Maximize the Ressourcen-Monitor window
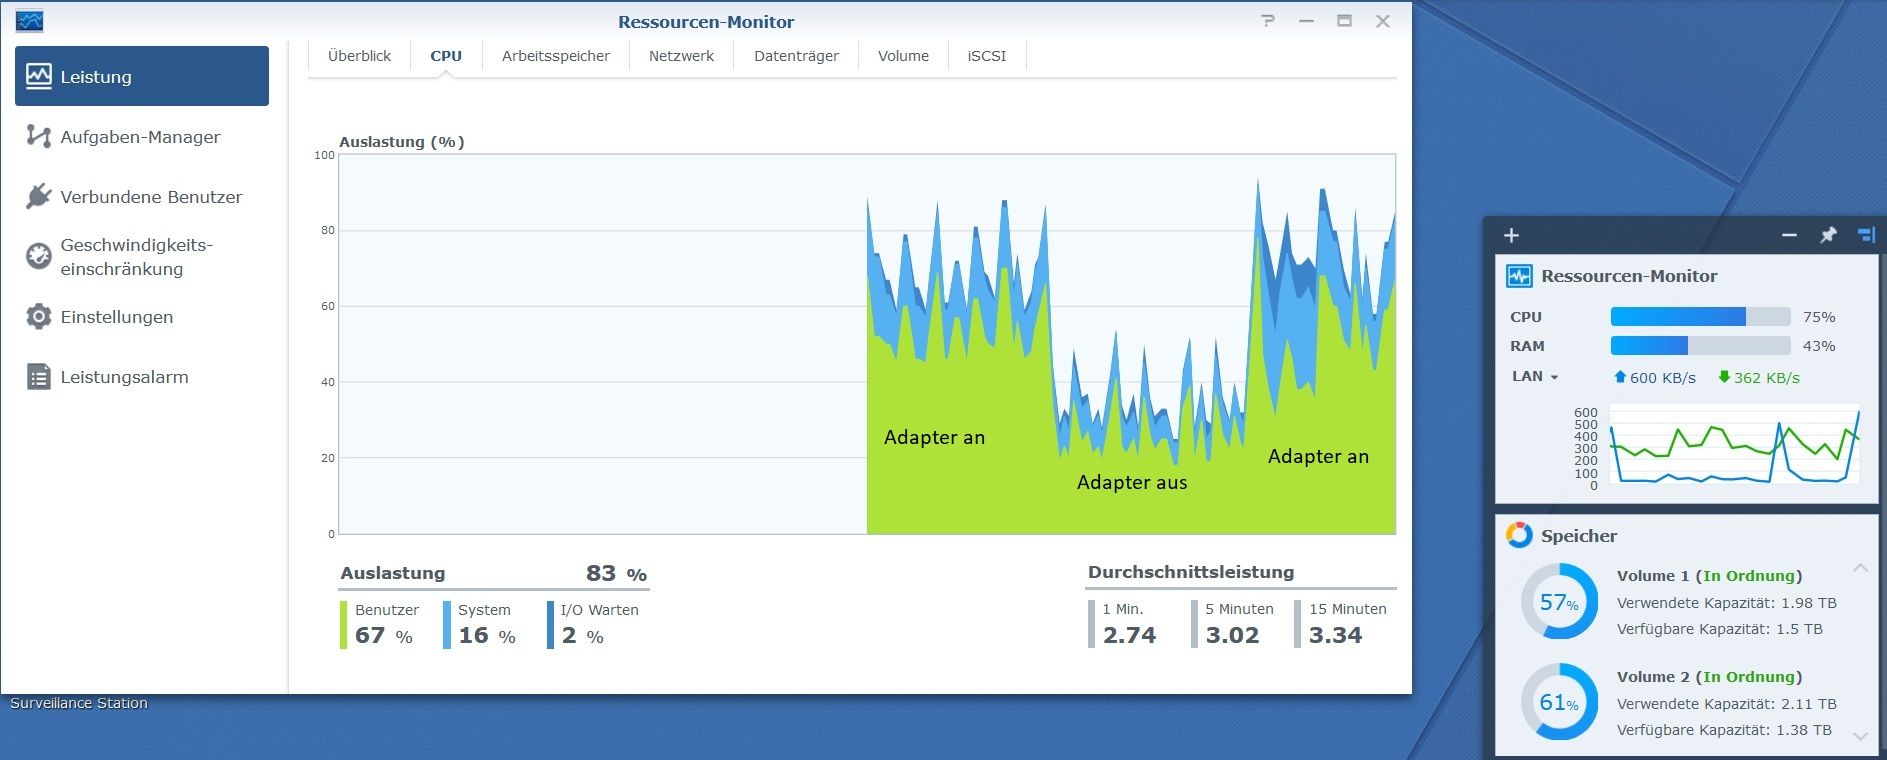The height and width of the screenshot is (760, 1887). (1344, 21)
